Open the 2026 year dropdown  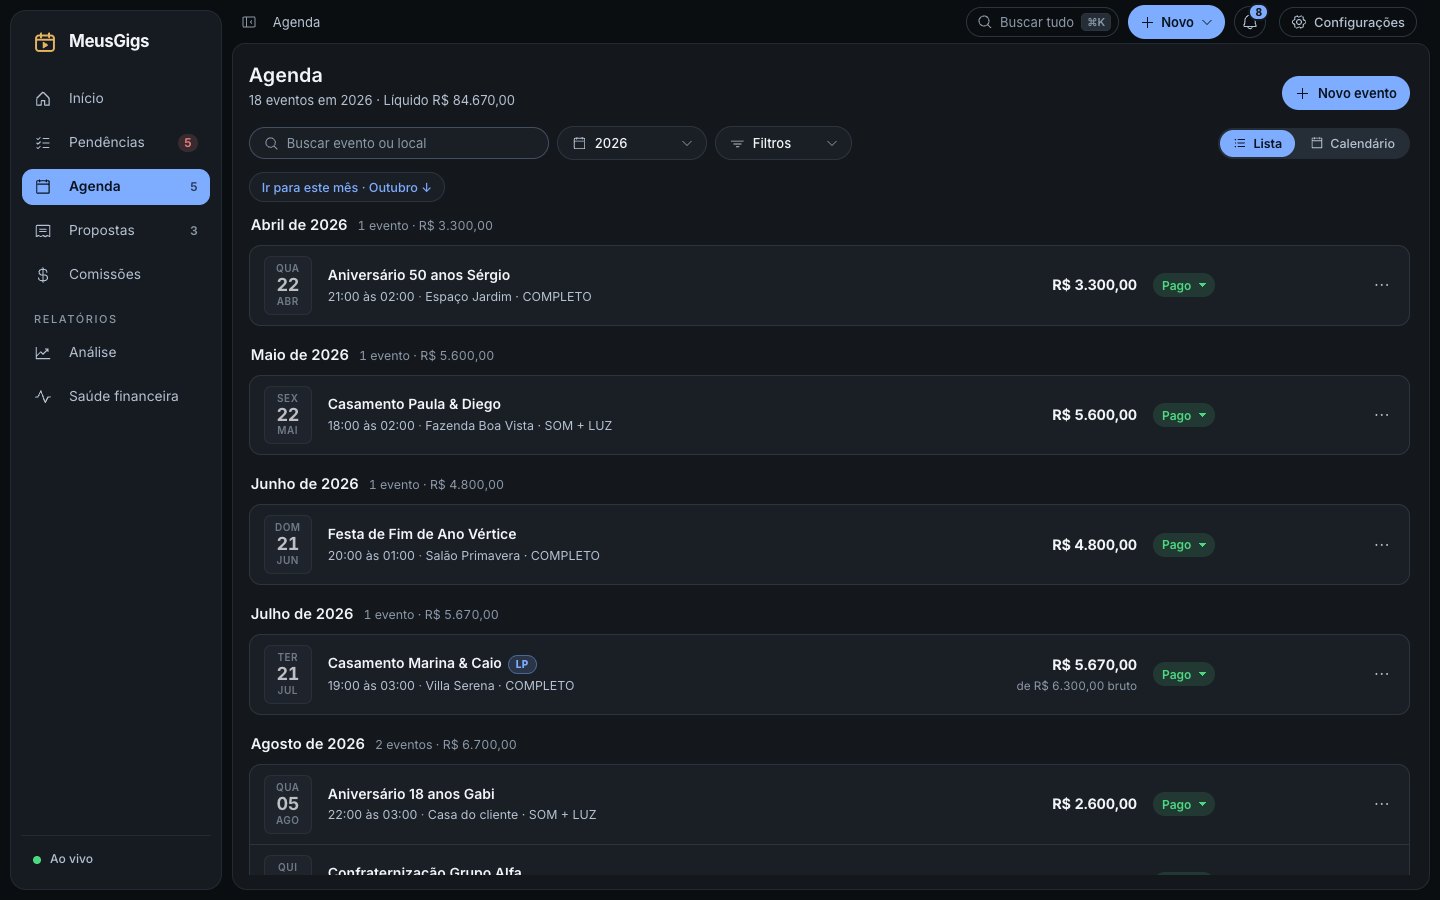tap(632, 143)
